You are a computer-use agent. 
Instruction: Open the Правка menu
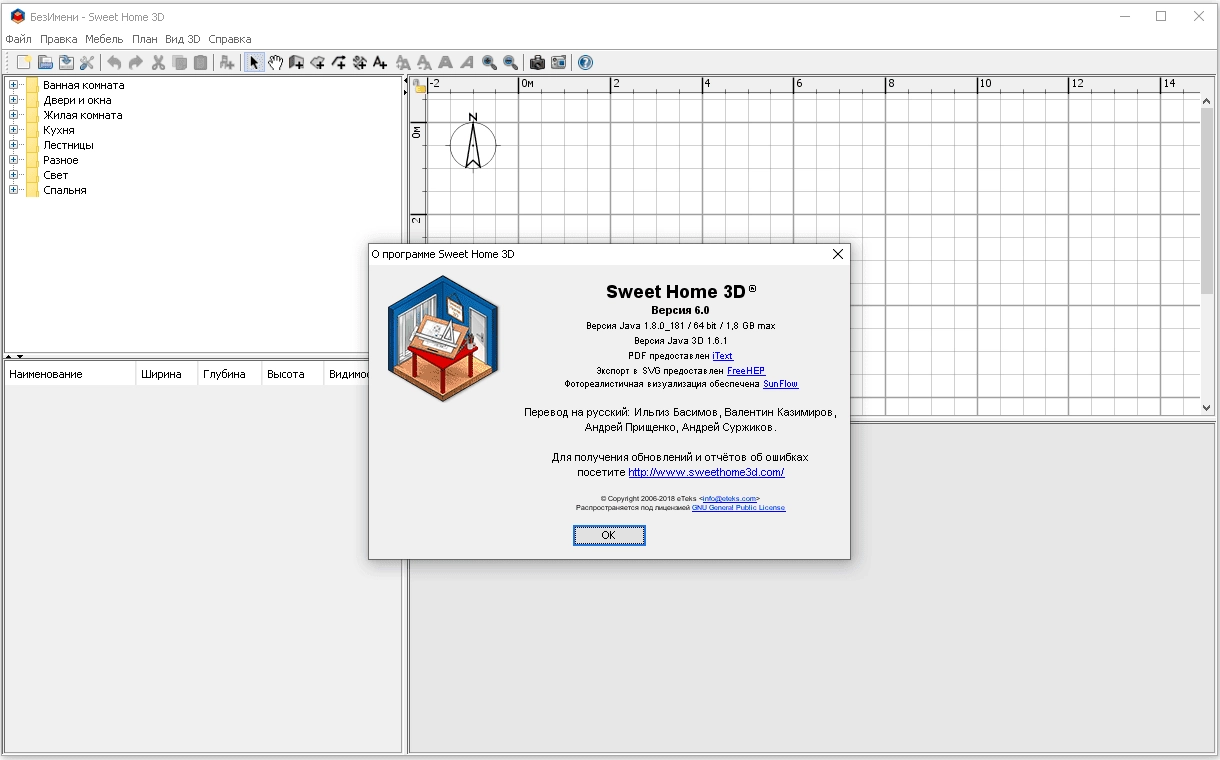pyautogui.click(x=59, y=39)
